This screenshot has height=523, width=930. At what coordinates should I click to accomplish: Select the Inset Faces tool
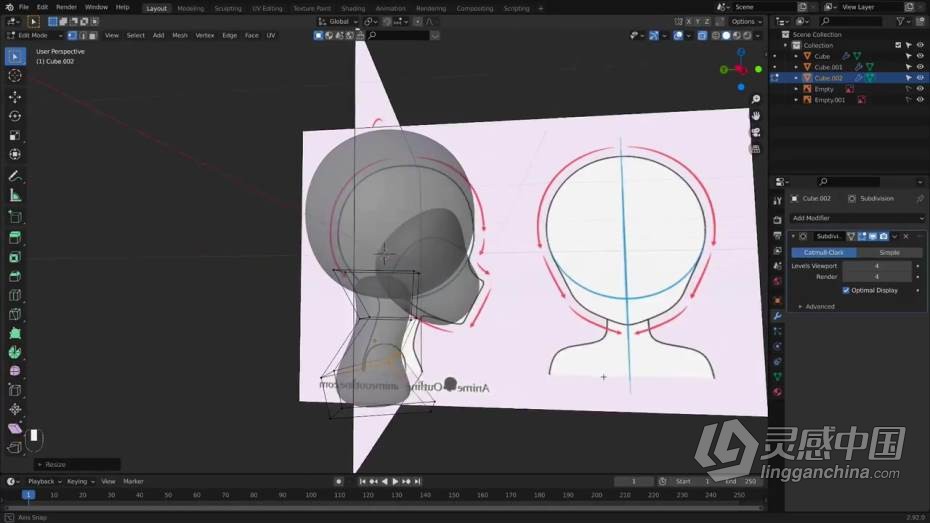tap(15, 257)
